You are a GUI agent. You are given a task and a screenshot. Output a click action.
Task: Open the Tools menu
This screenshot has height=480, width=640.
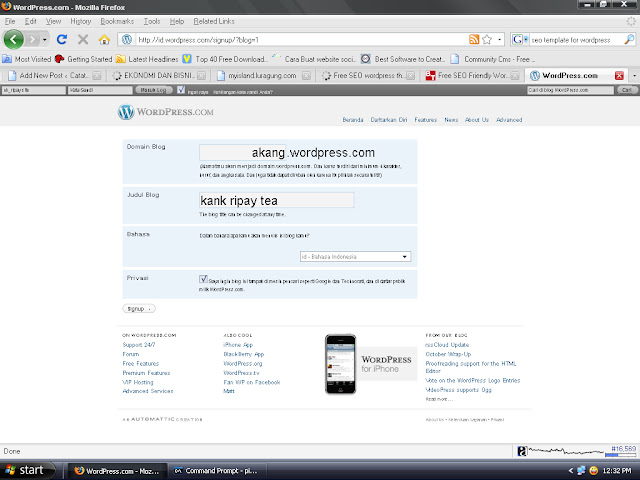[151, 21]
